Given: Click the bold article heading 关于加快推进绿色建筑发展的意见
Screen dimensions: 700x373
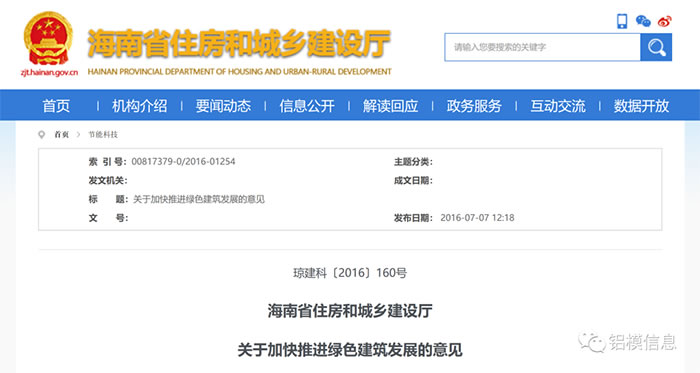Looking at the screenshot, I should tap(350, 350).
